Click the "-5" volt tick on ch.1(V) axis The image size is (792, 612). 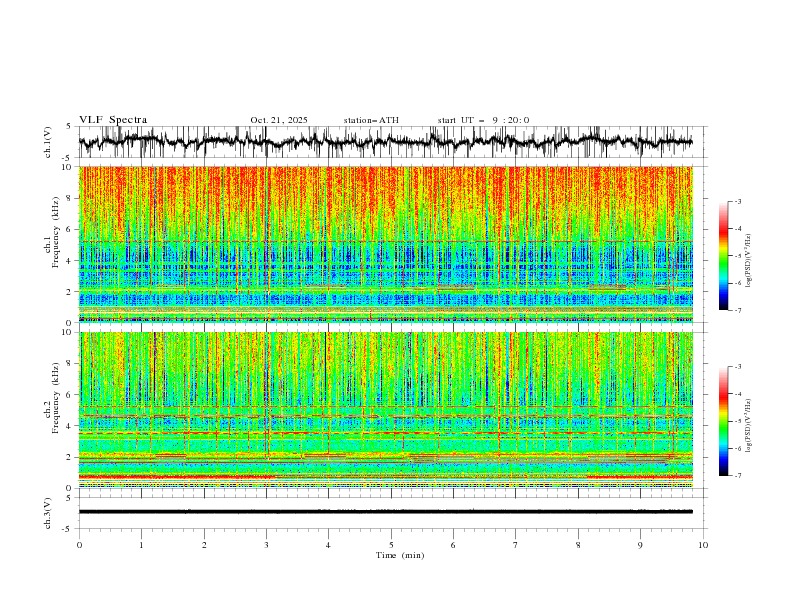click(68, 158)
